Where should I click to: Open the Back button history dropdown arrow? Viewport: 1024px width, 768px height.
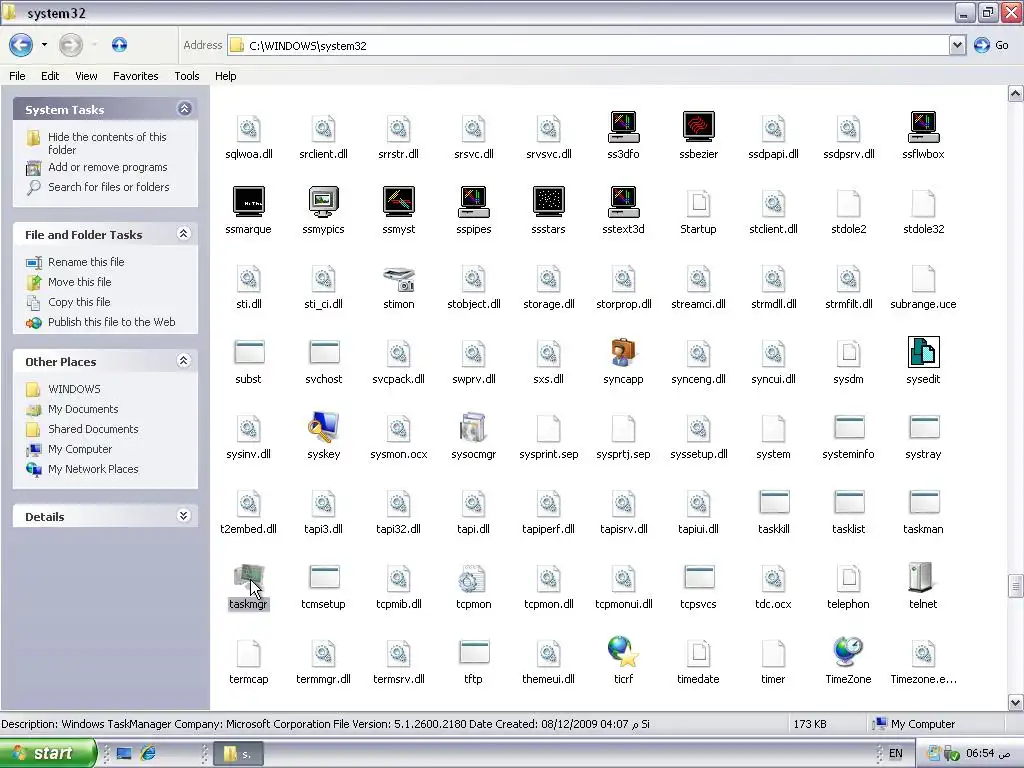click(44, 45)
